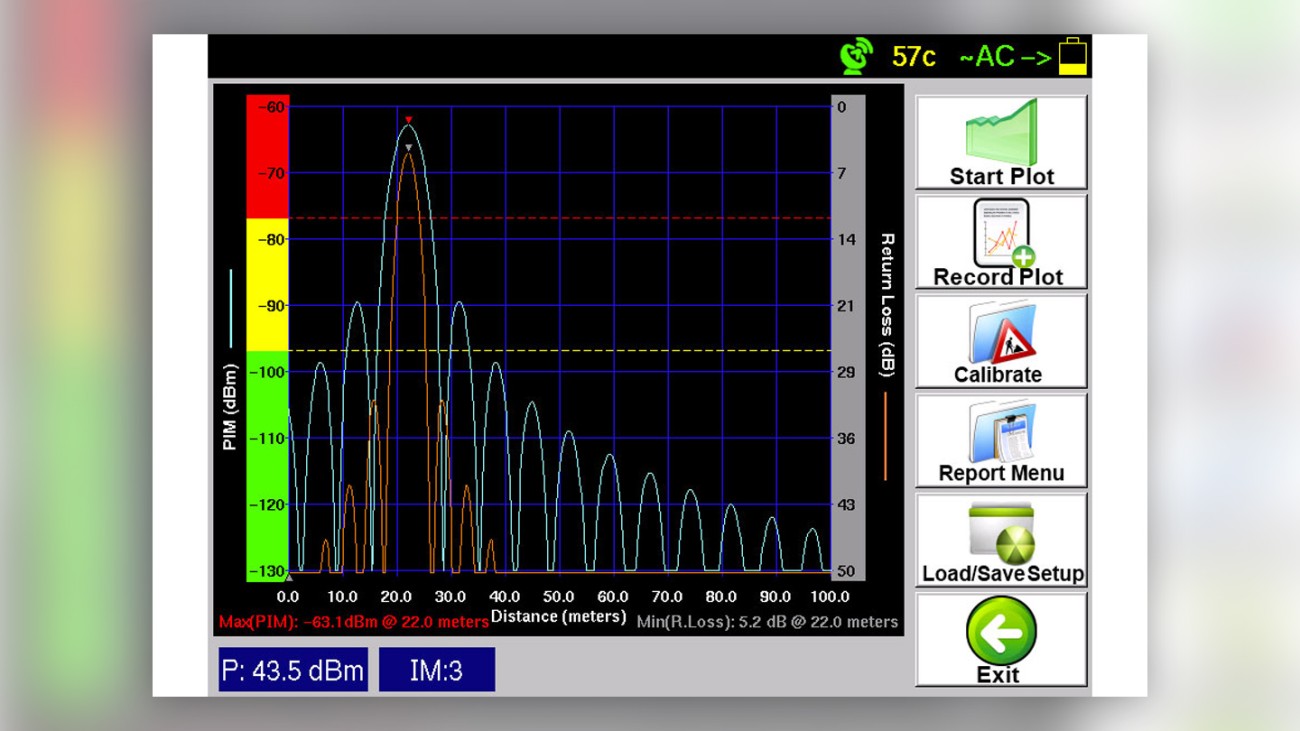Open the Report Menu
Image resolution: width=1300 pixels, height=731 pixels.
pos(1001,441)
